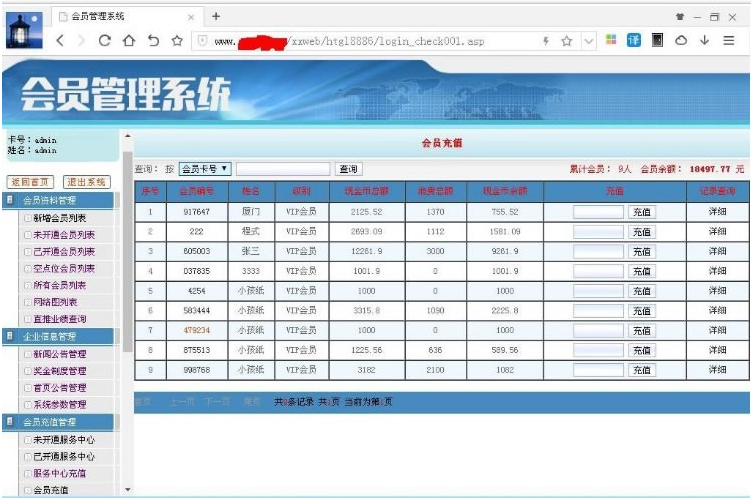Open the browser hamburger menu
This screenshot has height=498, width=752.
[x=728, y=40]
